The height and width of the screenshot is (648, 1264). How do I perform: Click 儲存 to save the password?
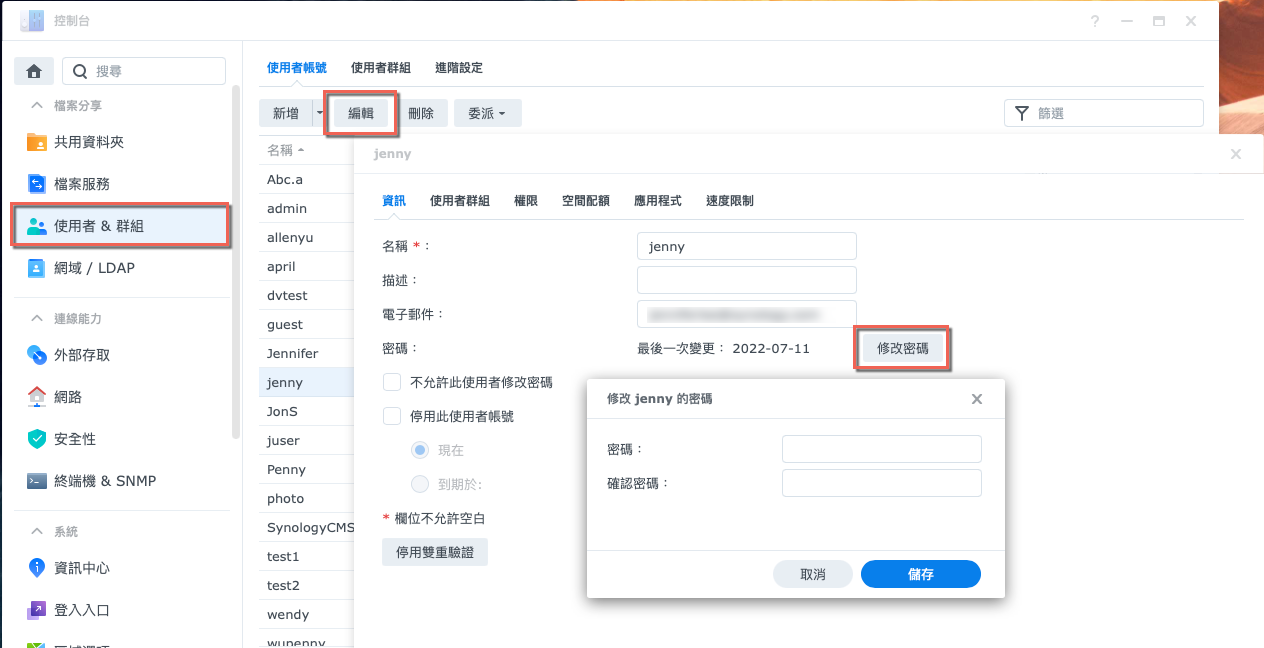[x=921, y=574]
